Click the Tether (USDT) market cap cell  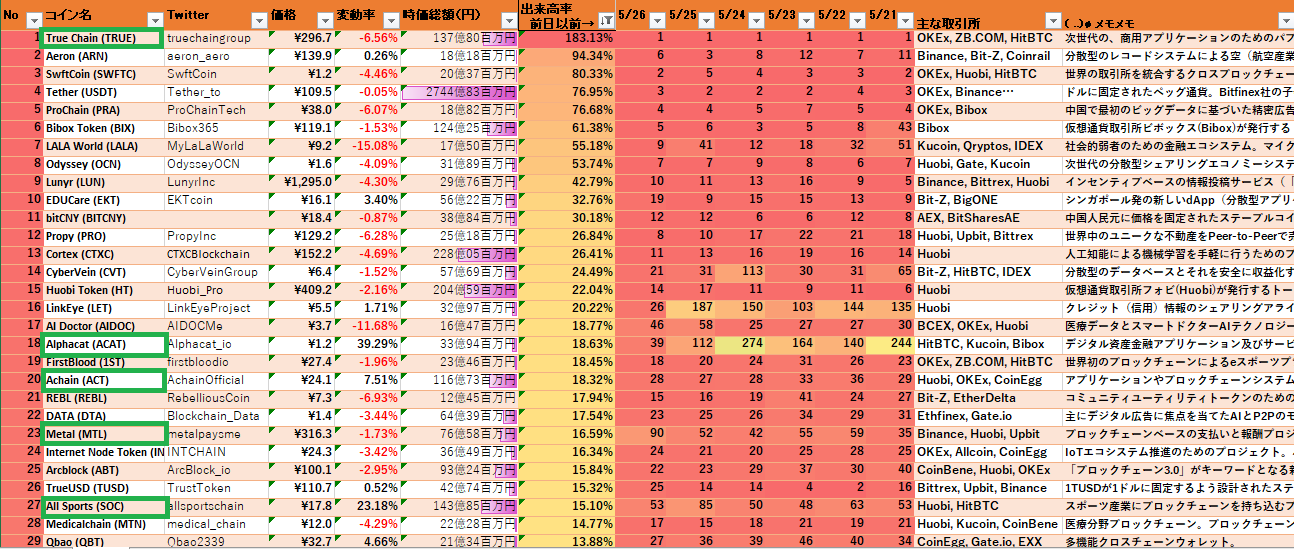pyautogui.click(x=460, y=92)
